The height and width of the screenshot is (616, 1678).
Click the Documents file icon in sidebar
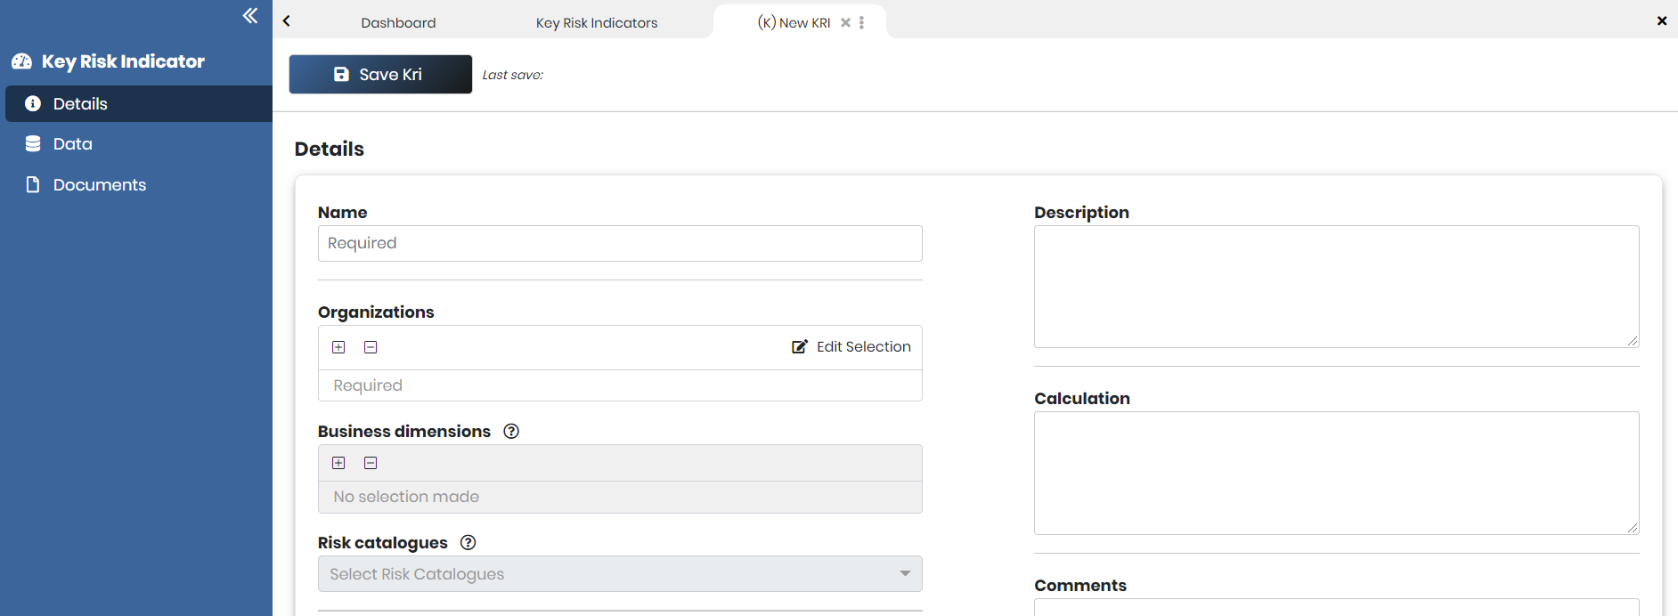coord(33,185)
